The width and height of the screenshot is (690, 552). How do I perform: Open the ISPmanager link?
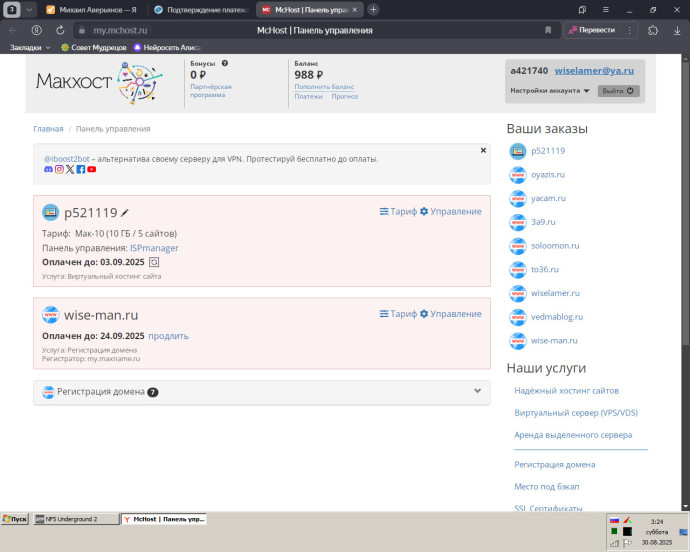(x=154, y=248)
